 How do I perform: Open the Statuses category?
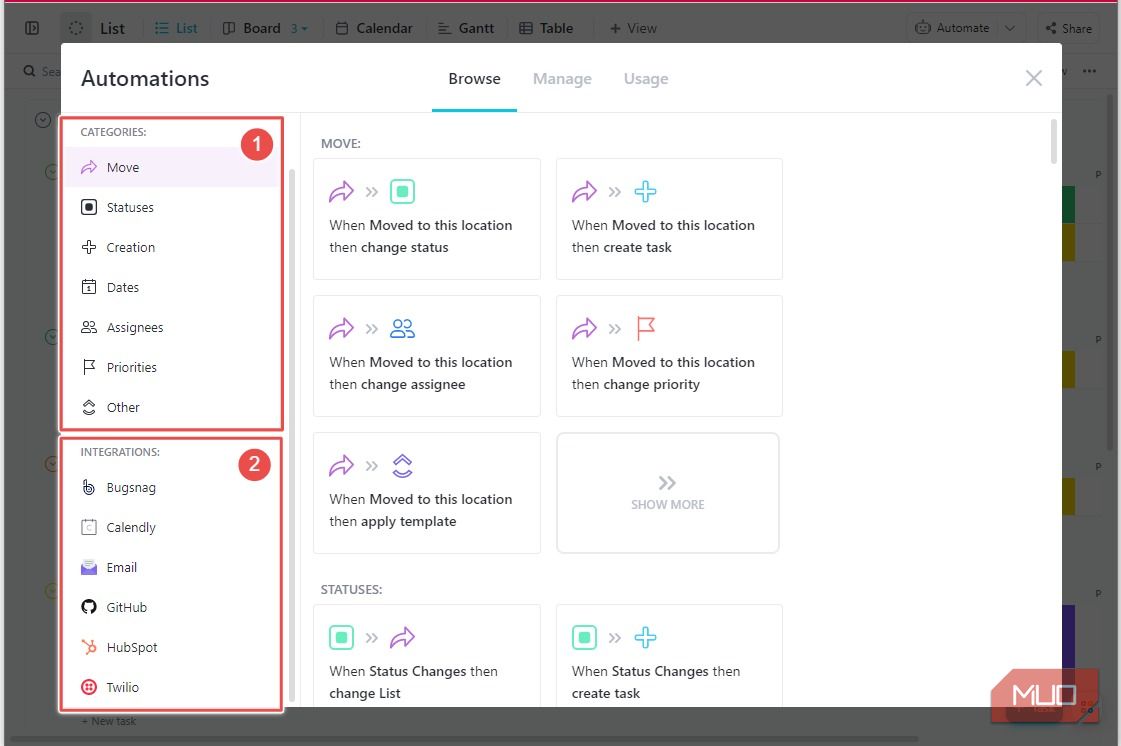tap(130, 207)
